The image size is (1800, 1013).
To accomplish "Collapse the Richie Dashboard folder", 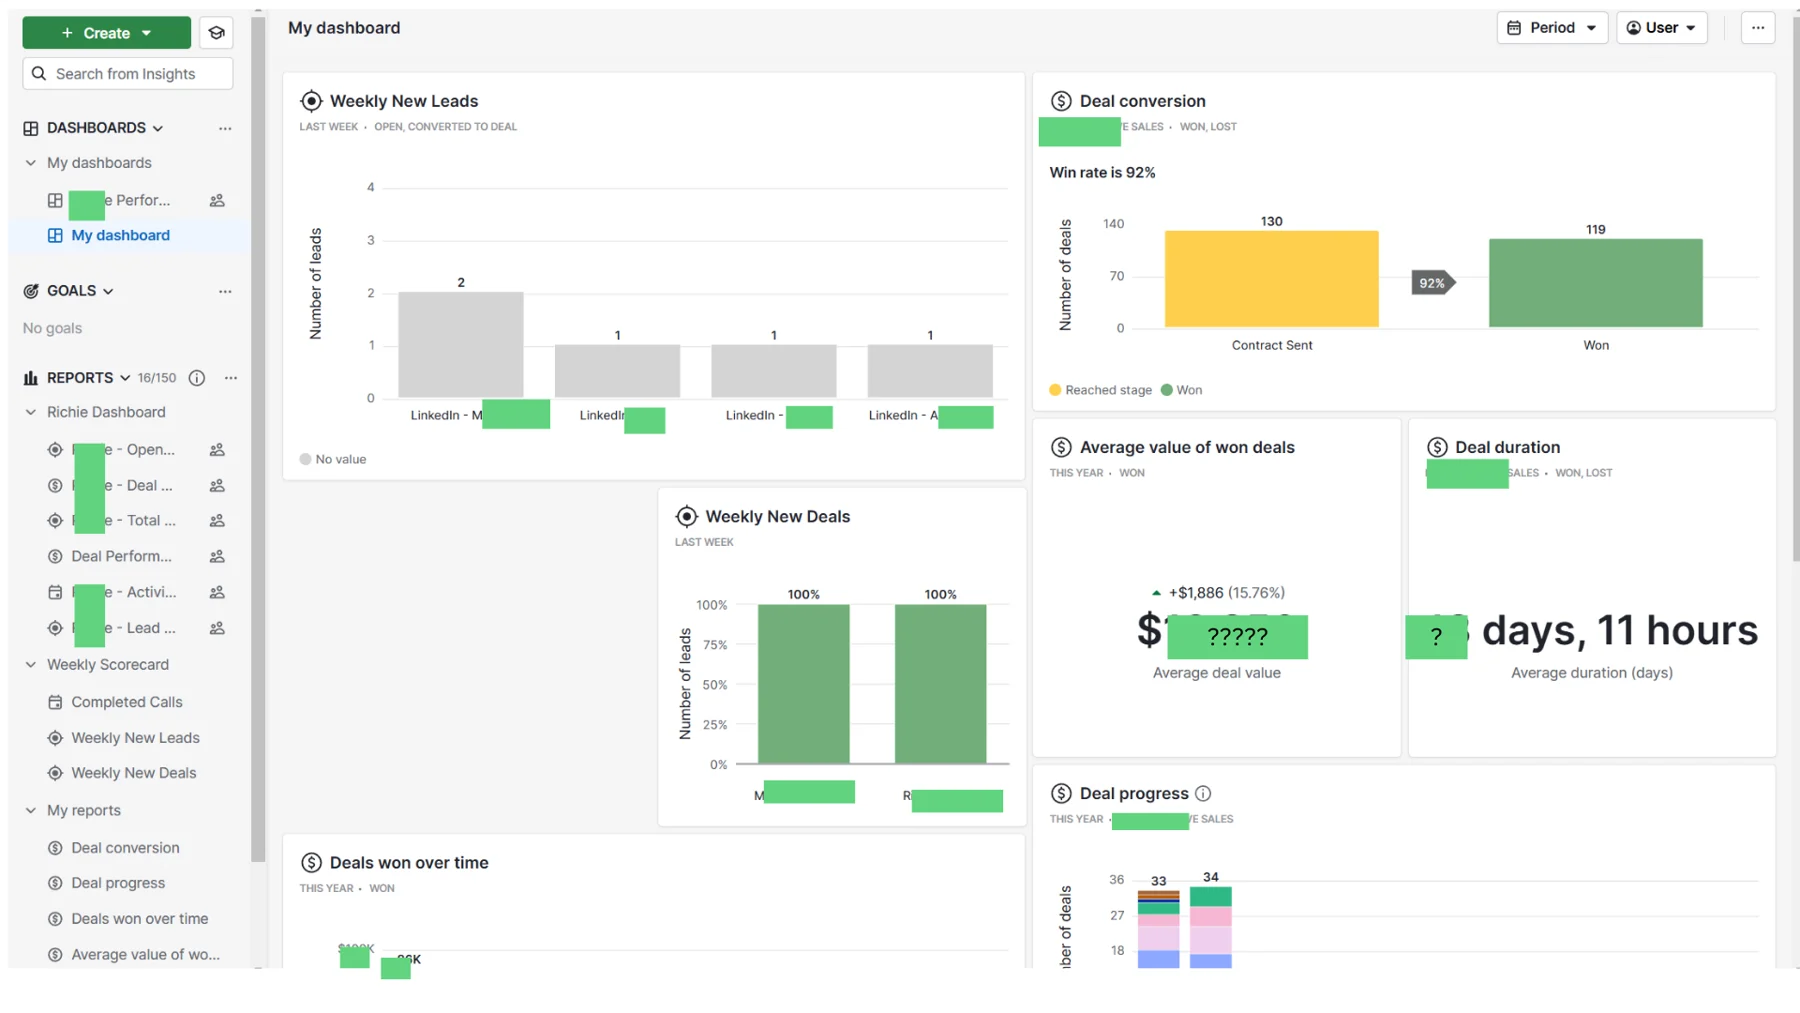I will [x=31, y=412].
